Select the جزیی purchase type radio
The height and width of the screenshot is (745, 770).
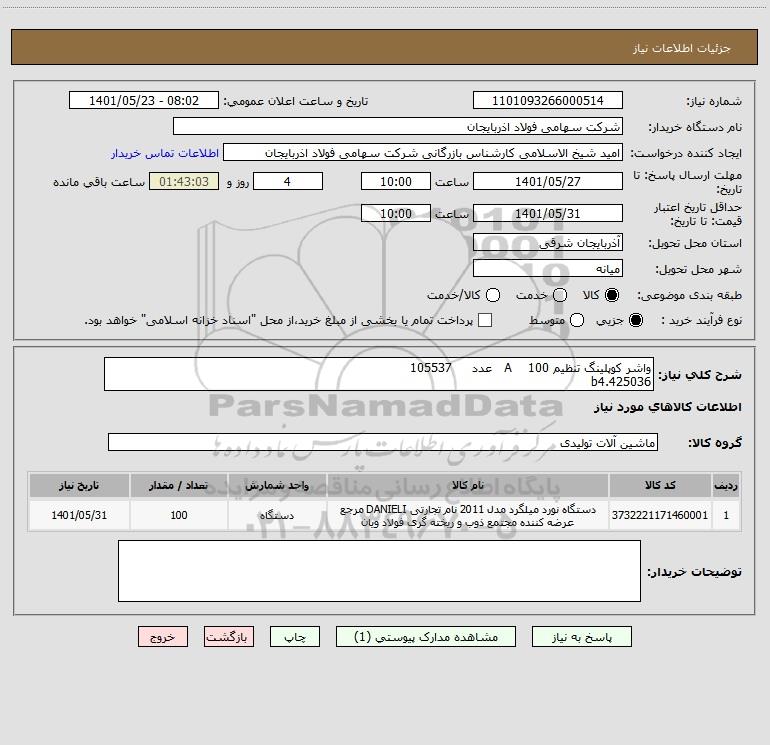point(636,320)
